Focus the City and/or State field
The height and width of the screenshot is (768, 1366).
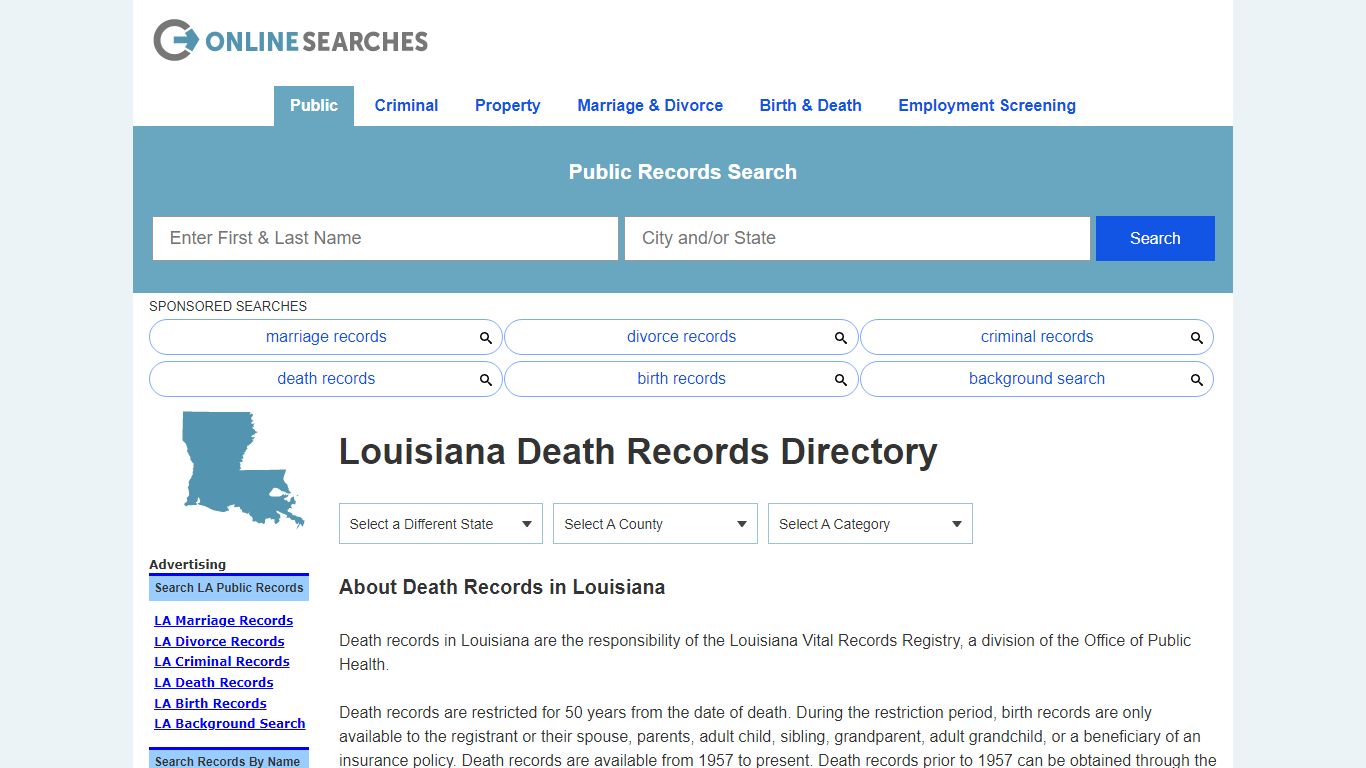click(857, 238)
